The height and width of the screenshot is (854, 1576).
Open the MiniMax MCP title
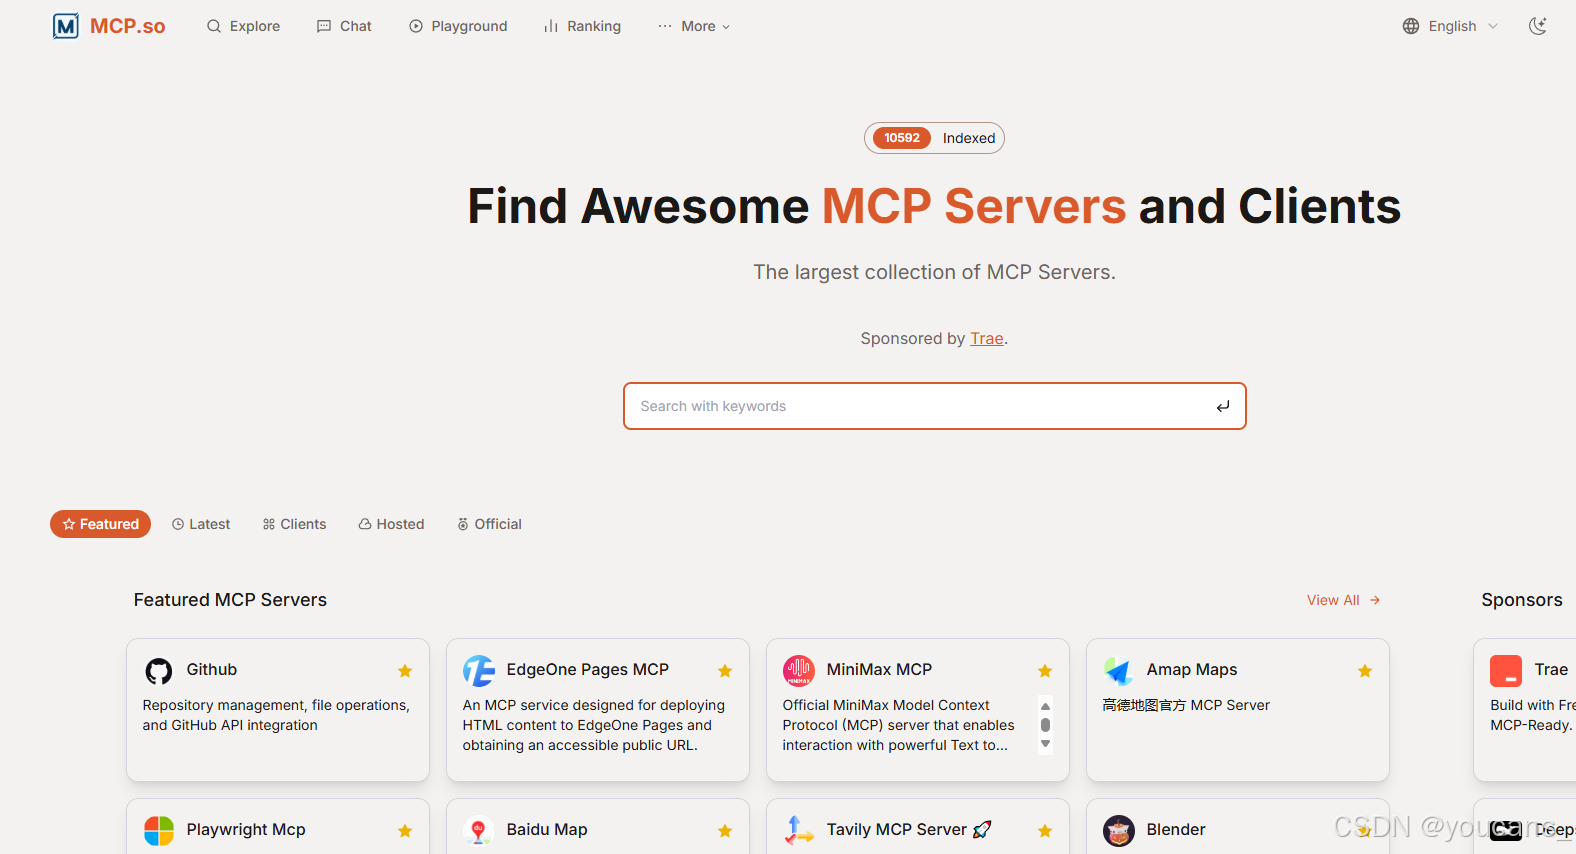pos(879,670)
